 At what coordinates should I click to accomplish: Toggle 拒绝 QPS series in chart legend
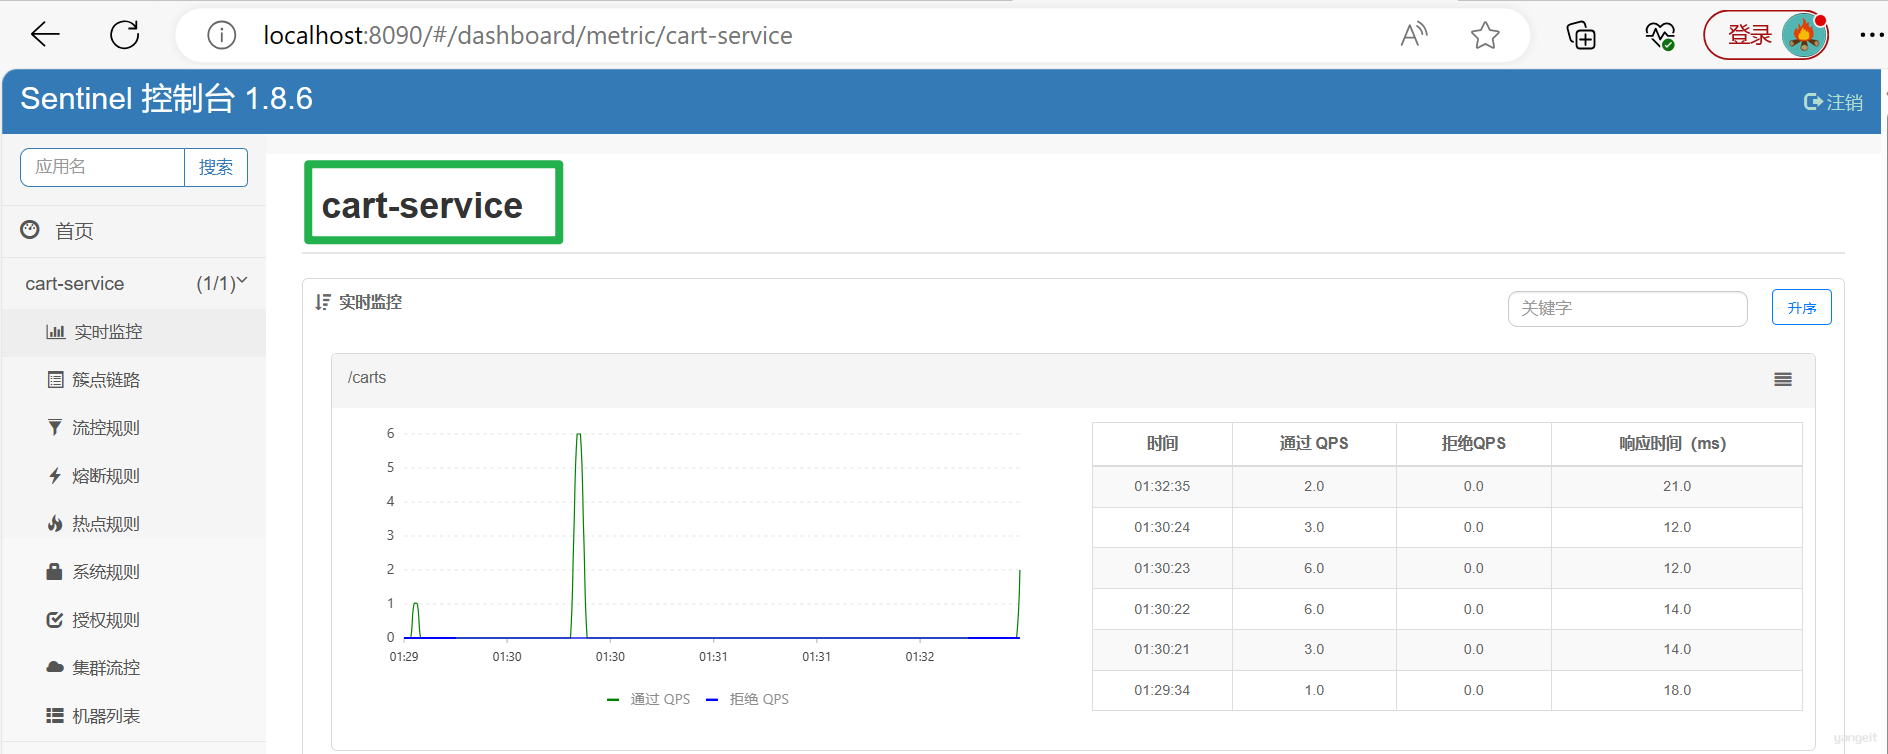747,699
